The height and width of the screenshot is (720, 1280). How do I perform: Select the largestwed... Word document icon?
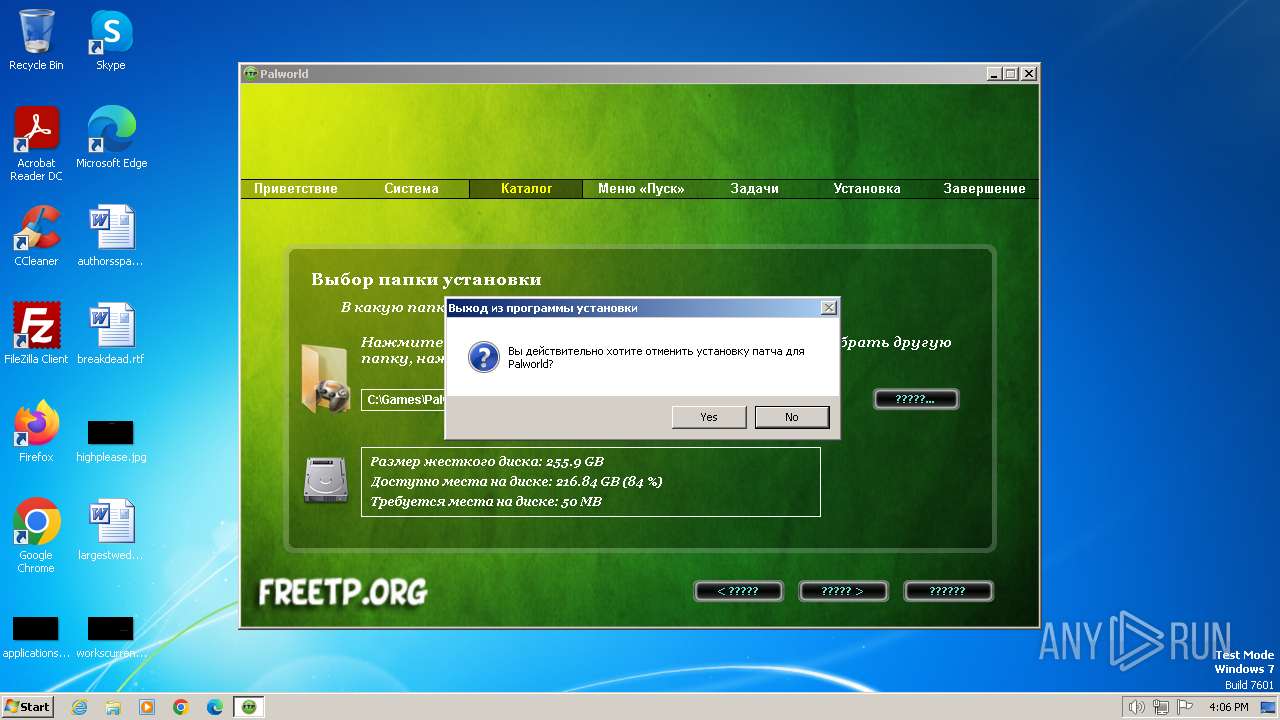[x=110, y=530]
